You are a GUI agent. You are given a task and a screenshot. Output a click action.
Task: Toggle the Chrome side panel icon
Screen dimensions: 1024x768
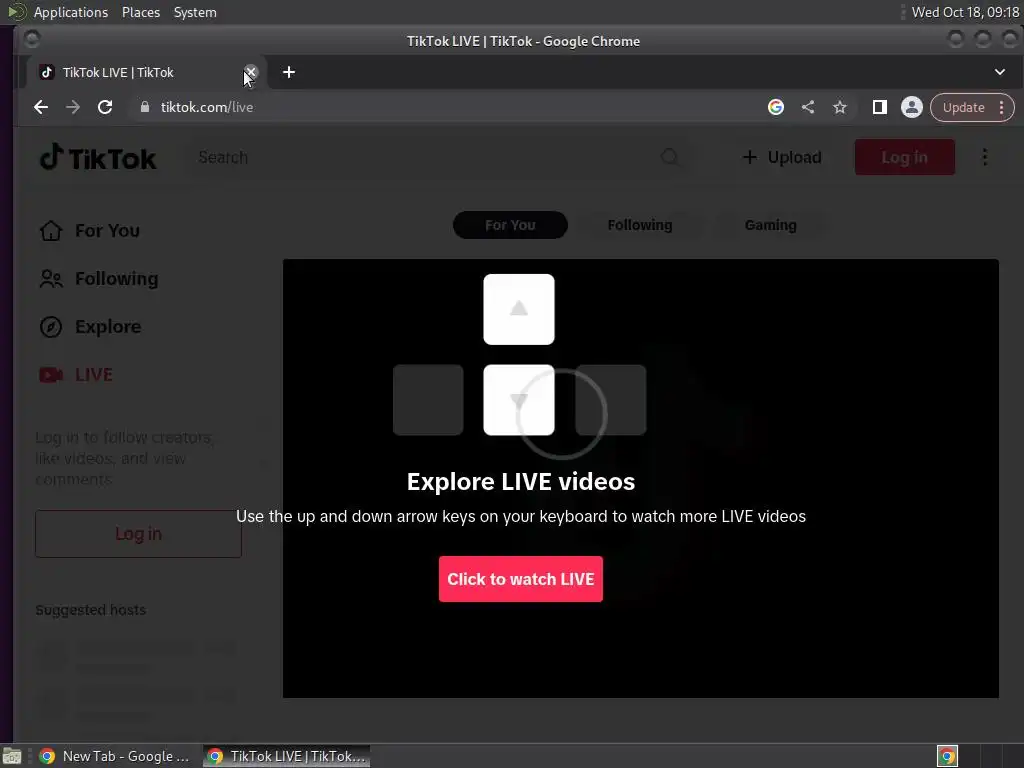(880, 107)
